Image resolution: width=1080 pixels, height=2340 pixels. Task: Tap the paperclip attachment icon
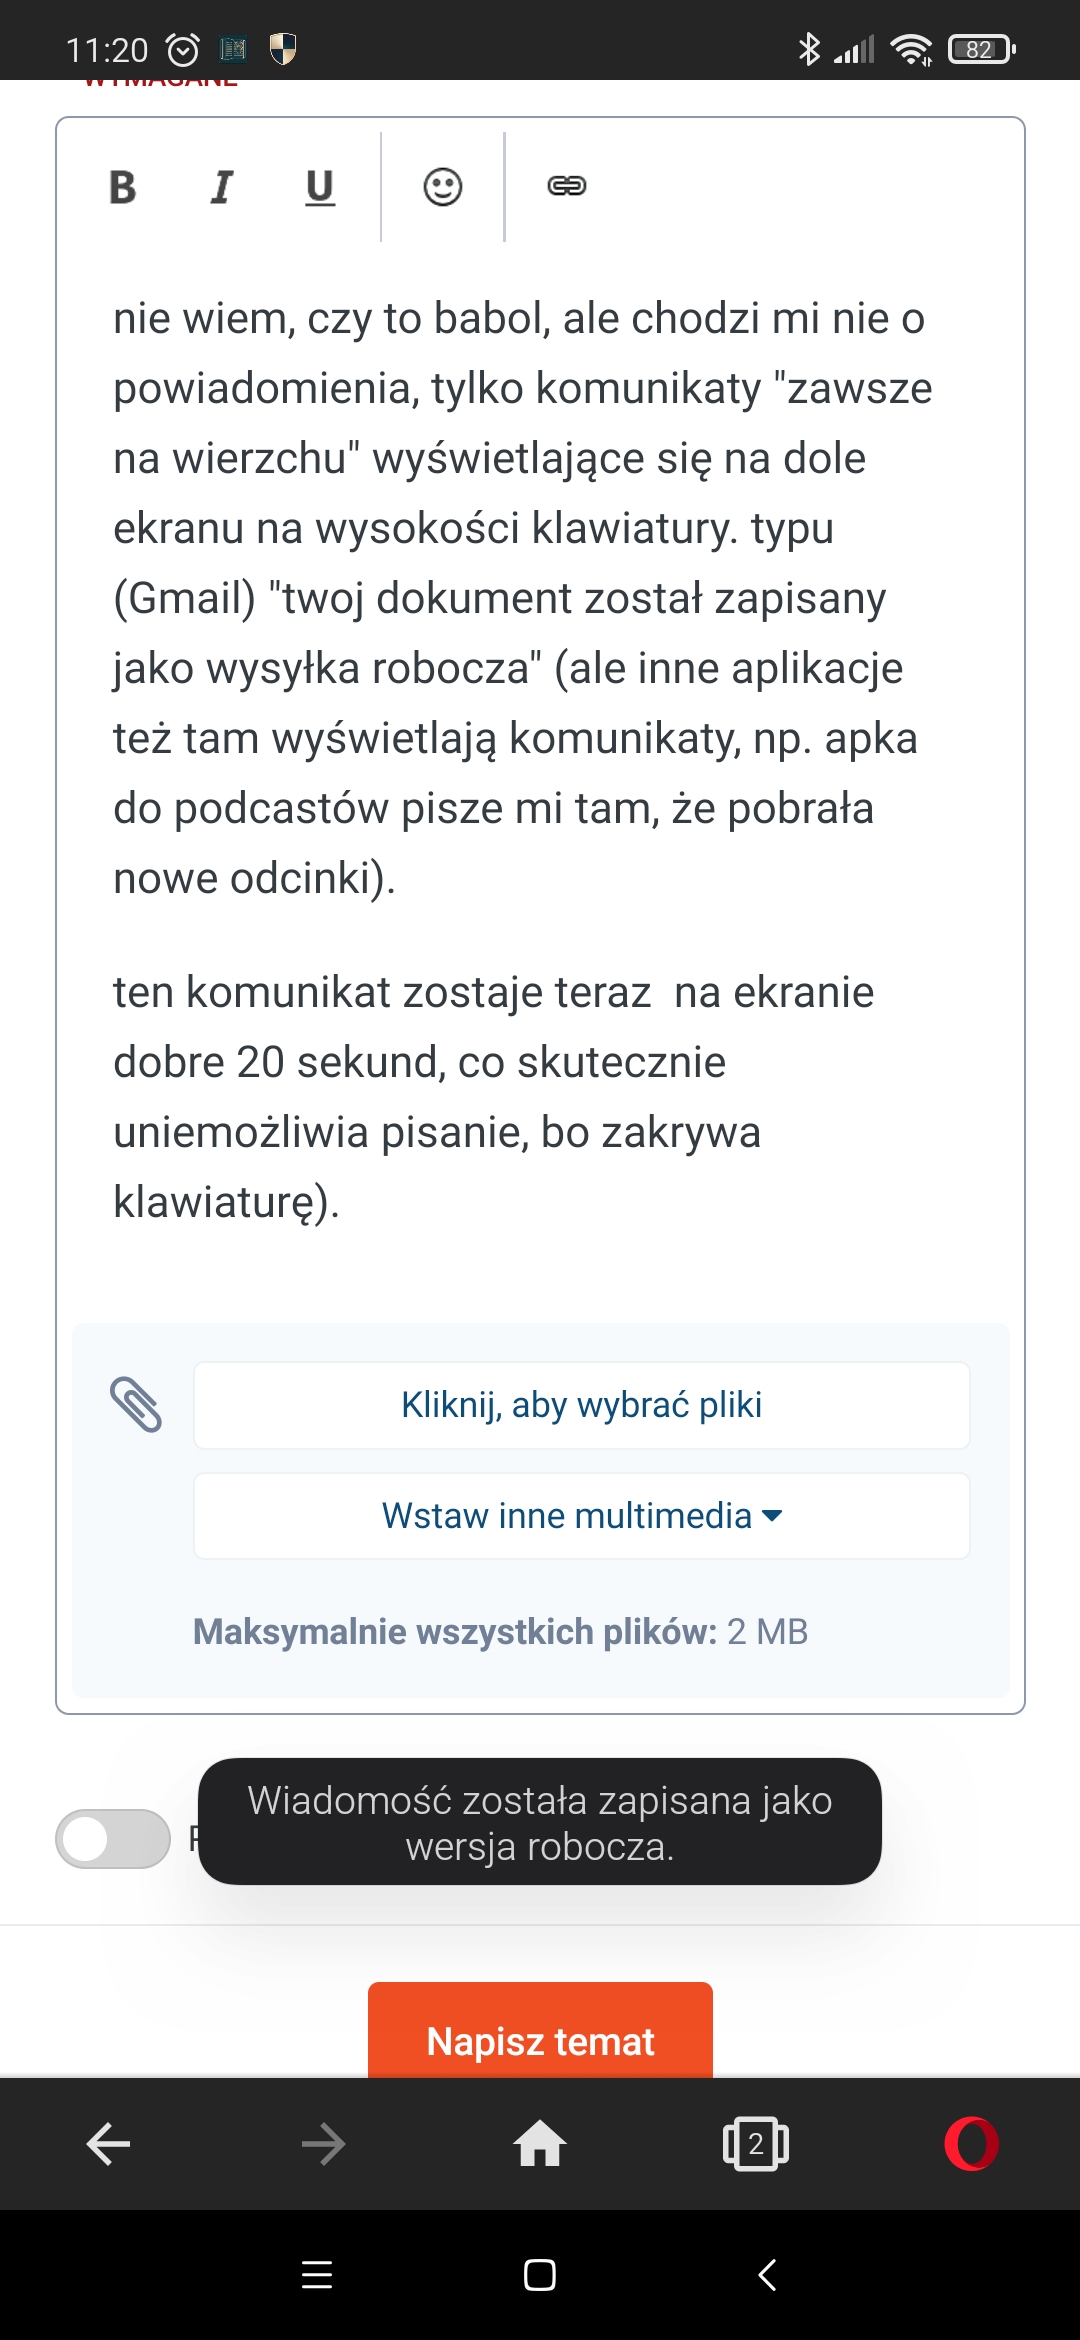pos(136,1405)
